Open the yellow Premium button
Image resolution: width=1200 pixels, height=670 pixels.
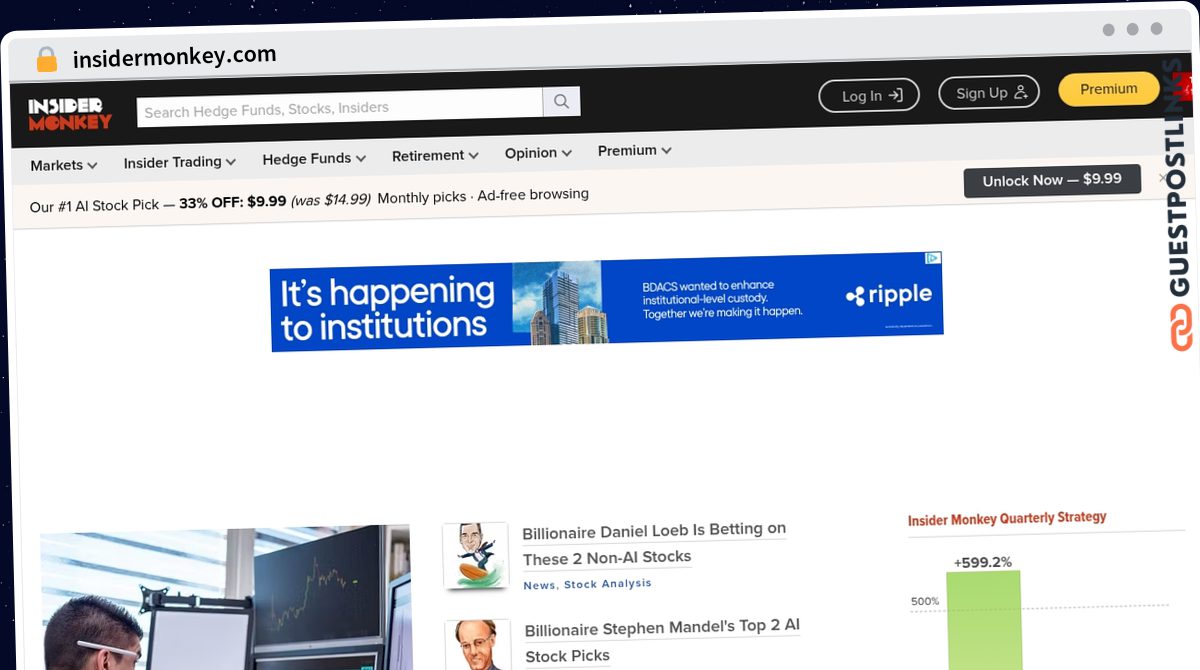1108,89
